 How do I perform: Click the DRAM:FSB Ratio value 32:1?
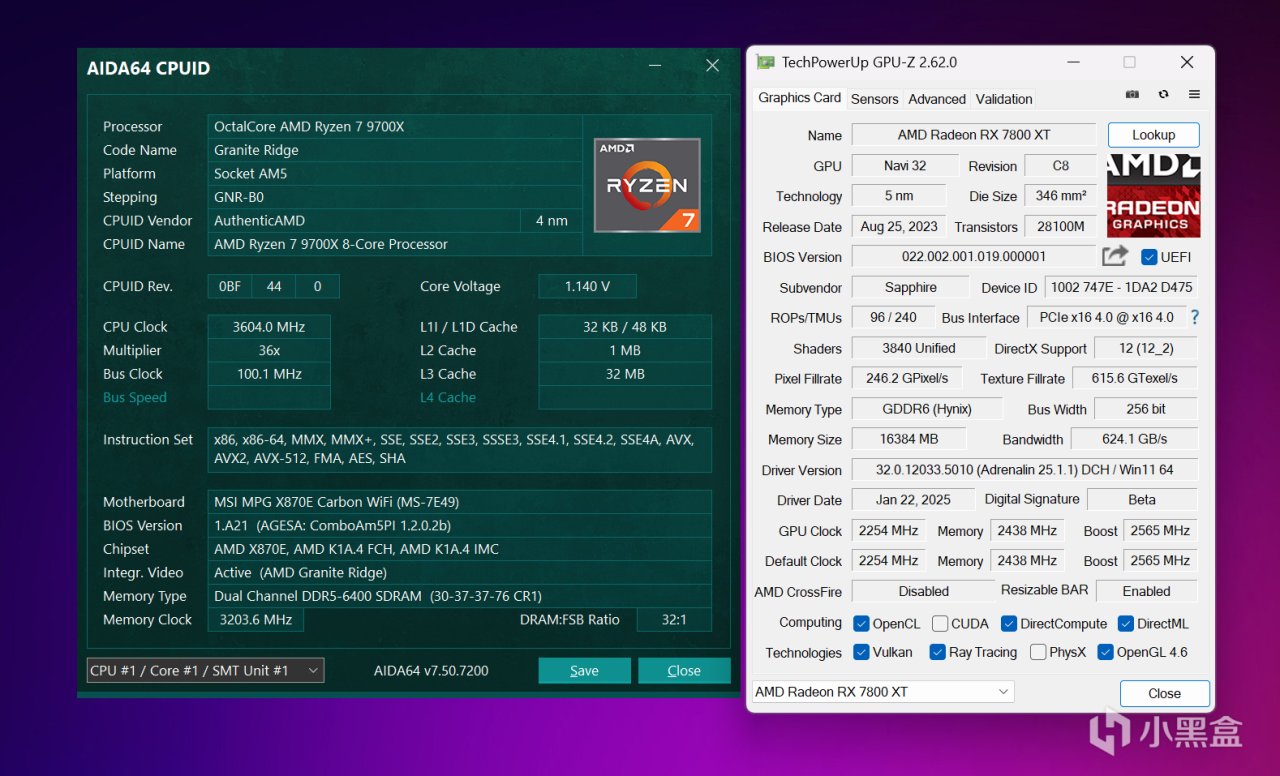(674, 619)
